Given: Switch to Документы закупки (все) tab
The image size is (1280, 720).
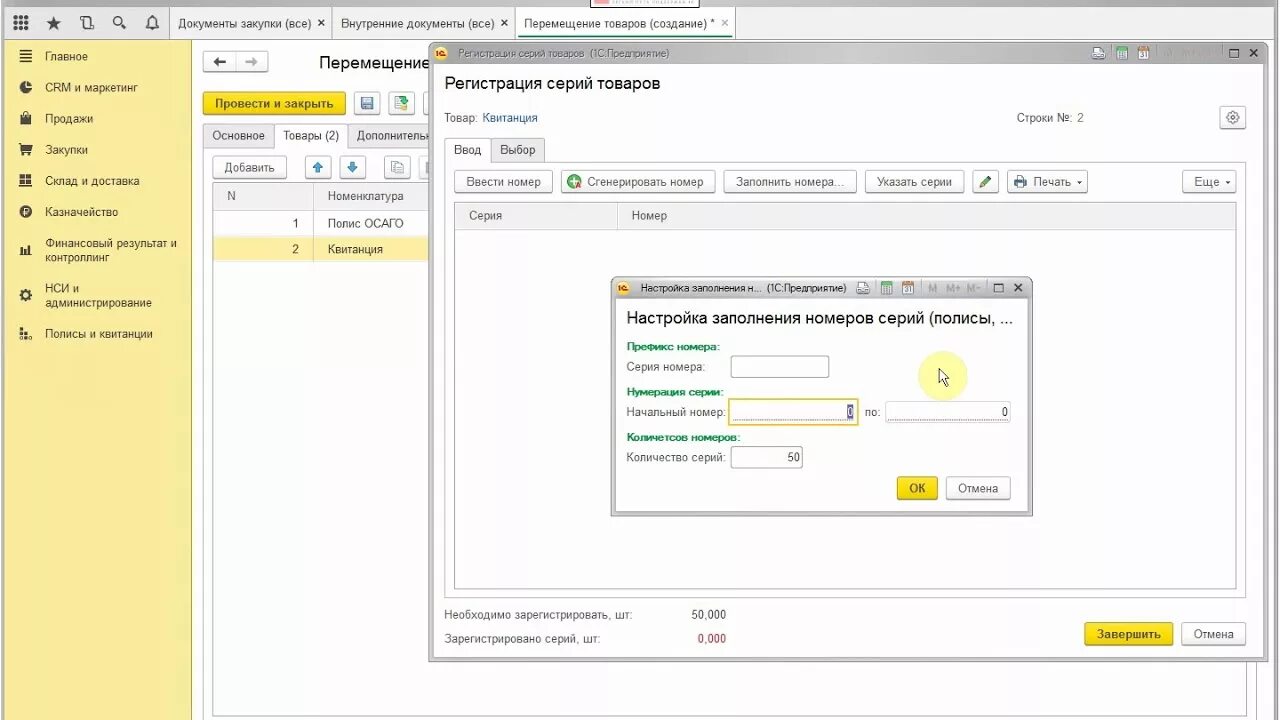Looking at the screenshot, I should pyautogui.click(x=244, y=22).
